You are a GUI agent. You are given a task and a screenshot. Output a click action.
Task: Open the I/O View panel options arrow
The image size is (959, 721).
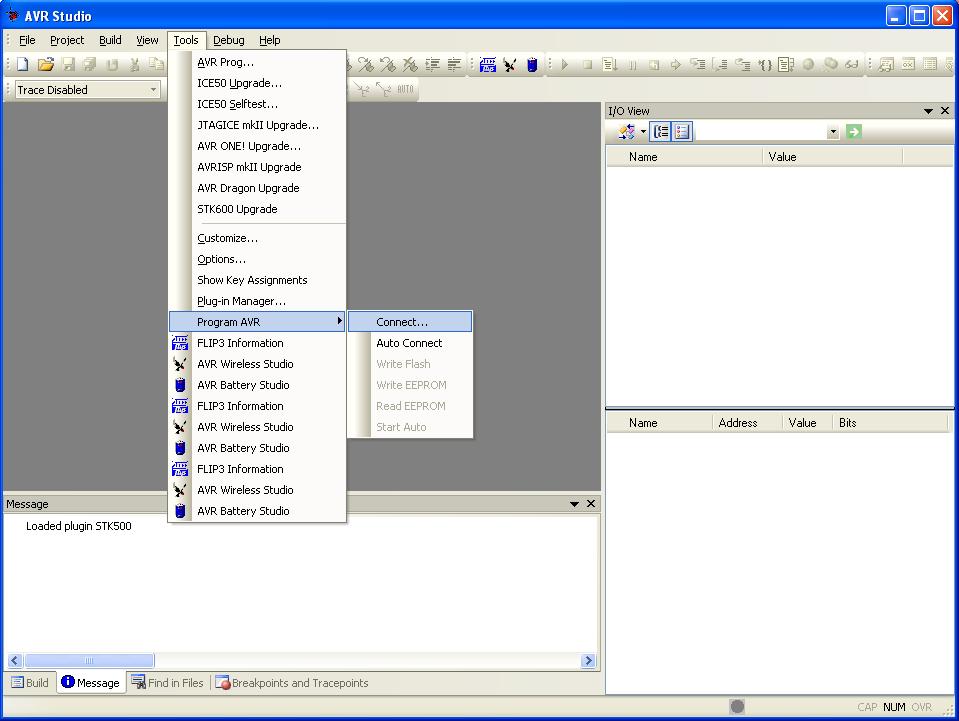[x=928, y=111]
